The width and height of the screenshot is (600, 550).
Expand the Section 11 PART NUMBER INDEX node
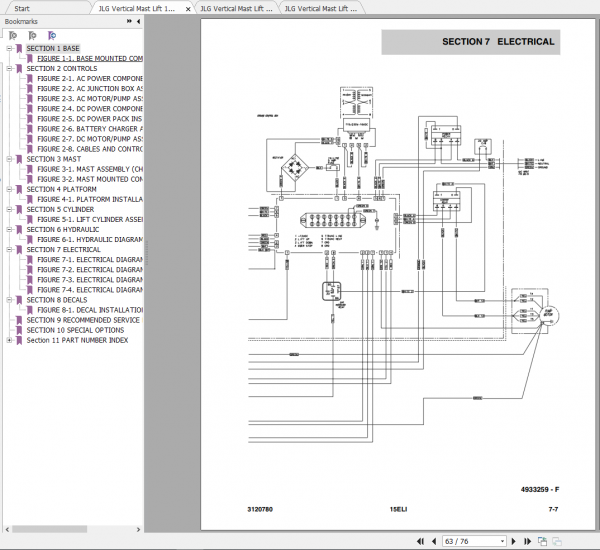point(9,340)
